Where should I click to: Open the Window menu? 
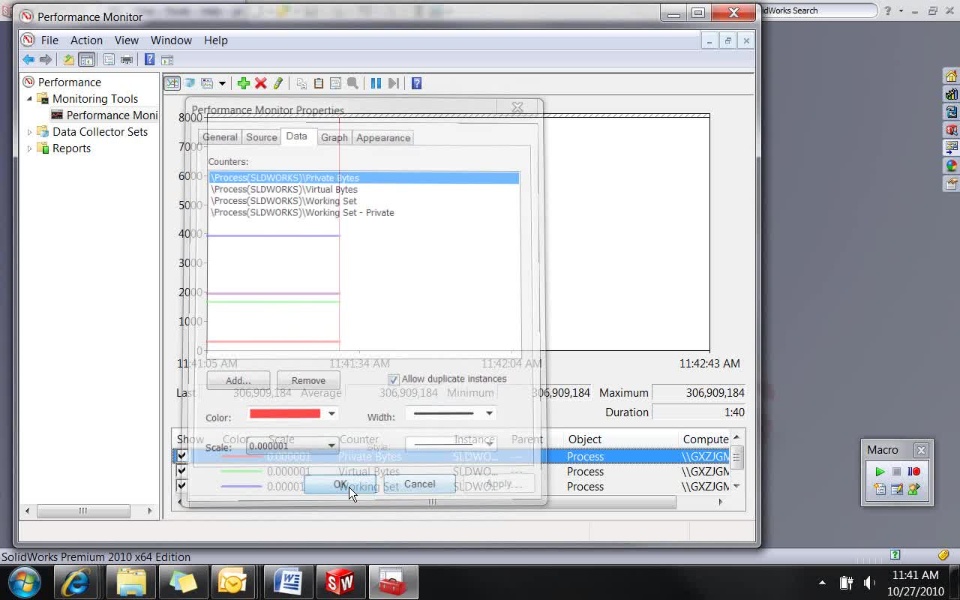click(x=171, y=40)
